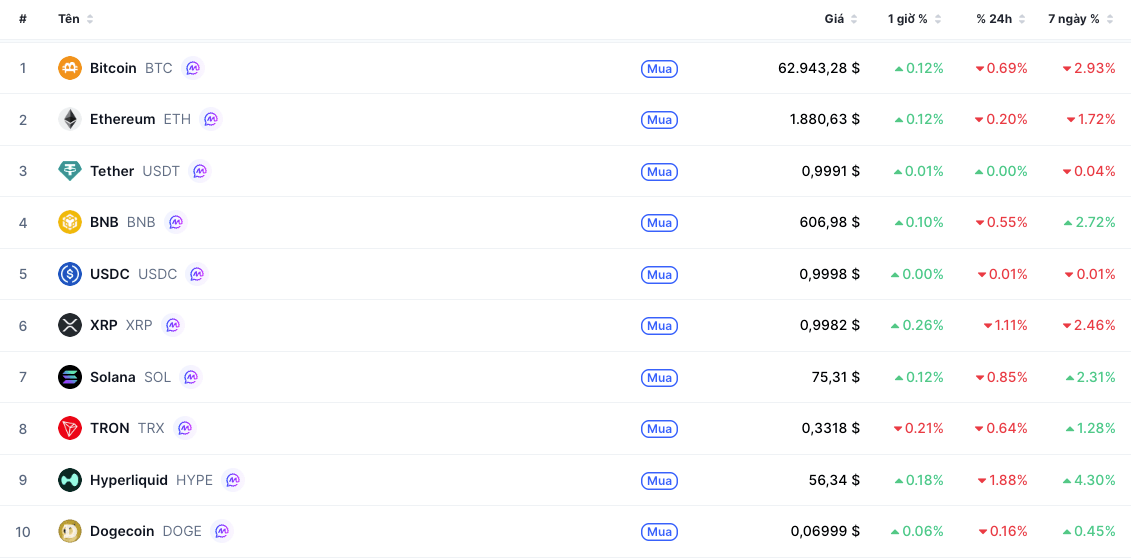Click the price 0,9982 $
The height and width of the screenshot is (560, 1131).
pyautogui.click(x=829, y=325)
